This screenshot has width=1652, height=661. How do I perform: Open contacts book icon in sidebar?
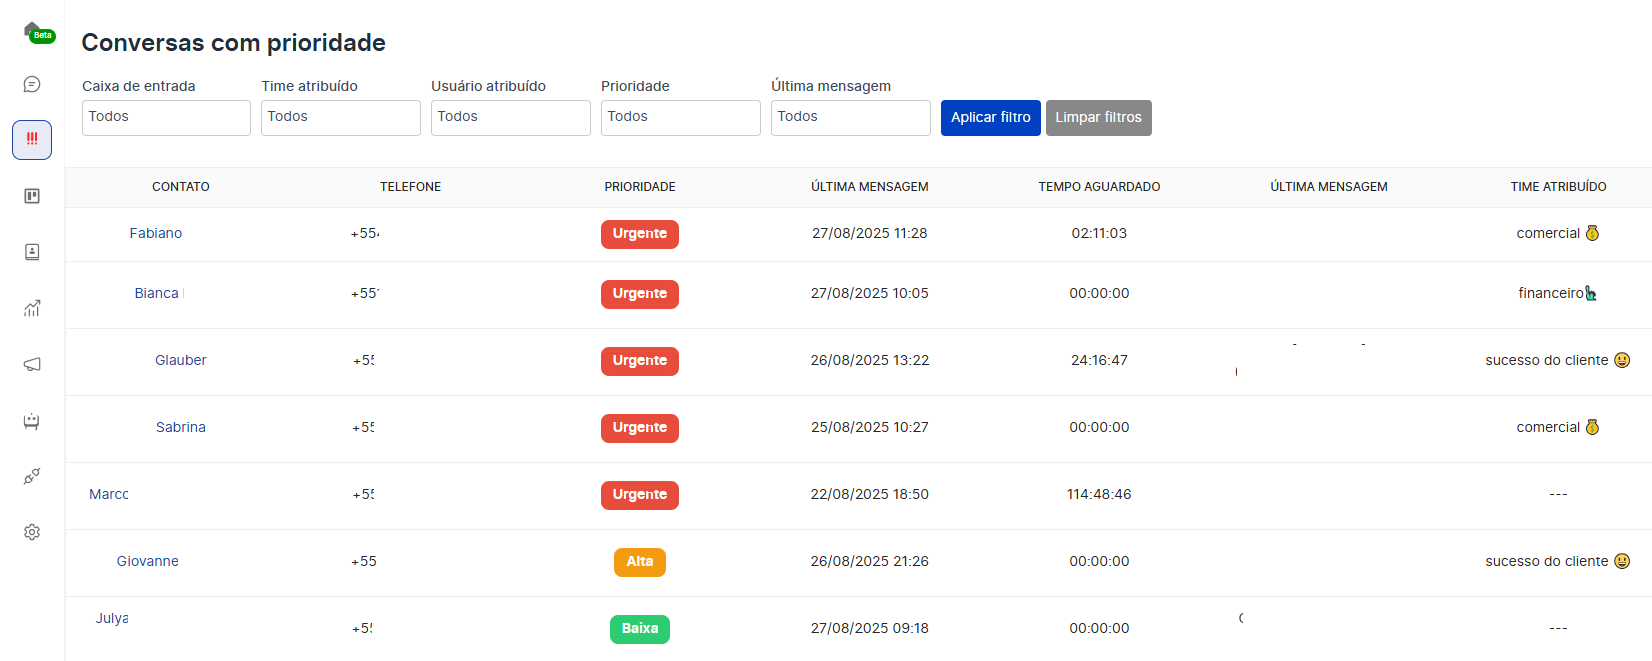(32, 252)
